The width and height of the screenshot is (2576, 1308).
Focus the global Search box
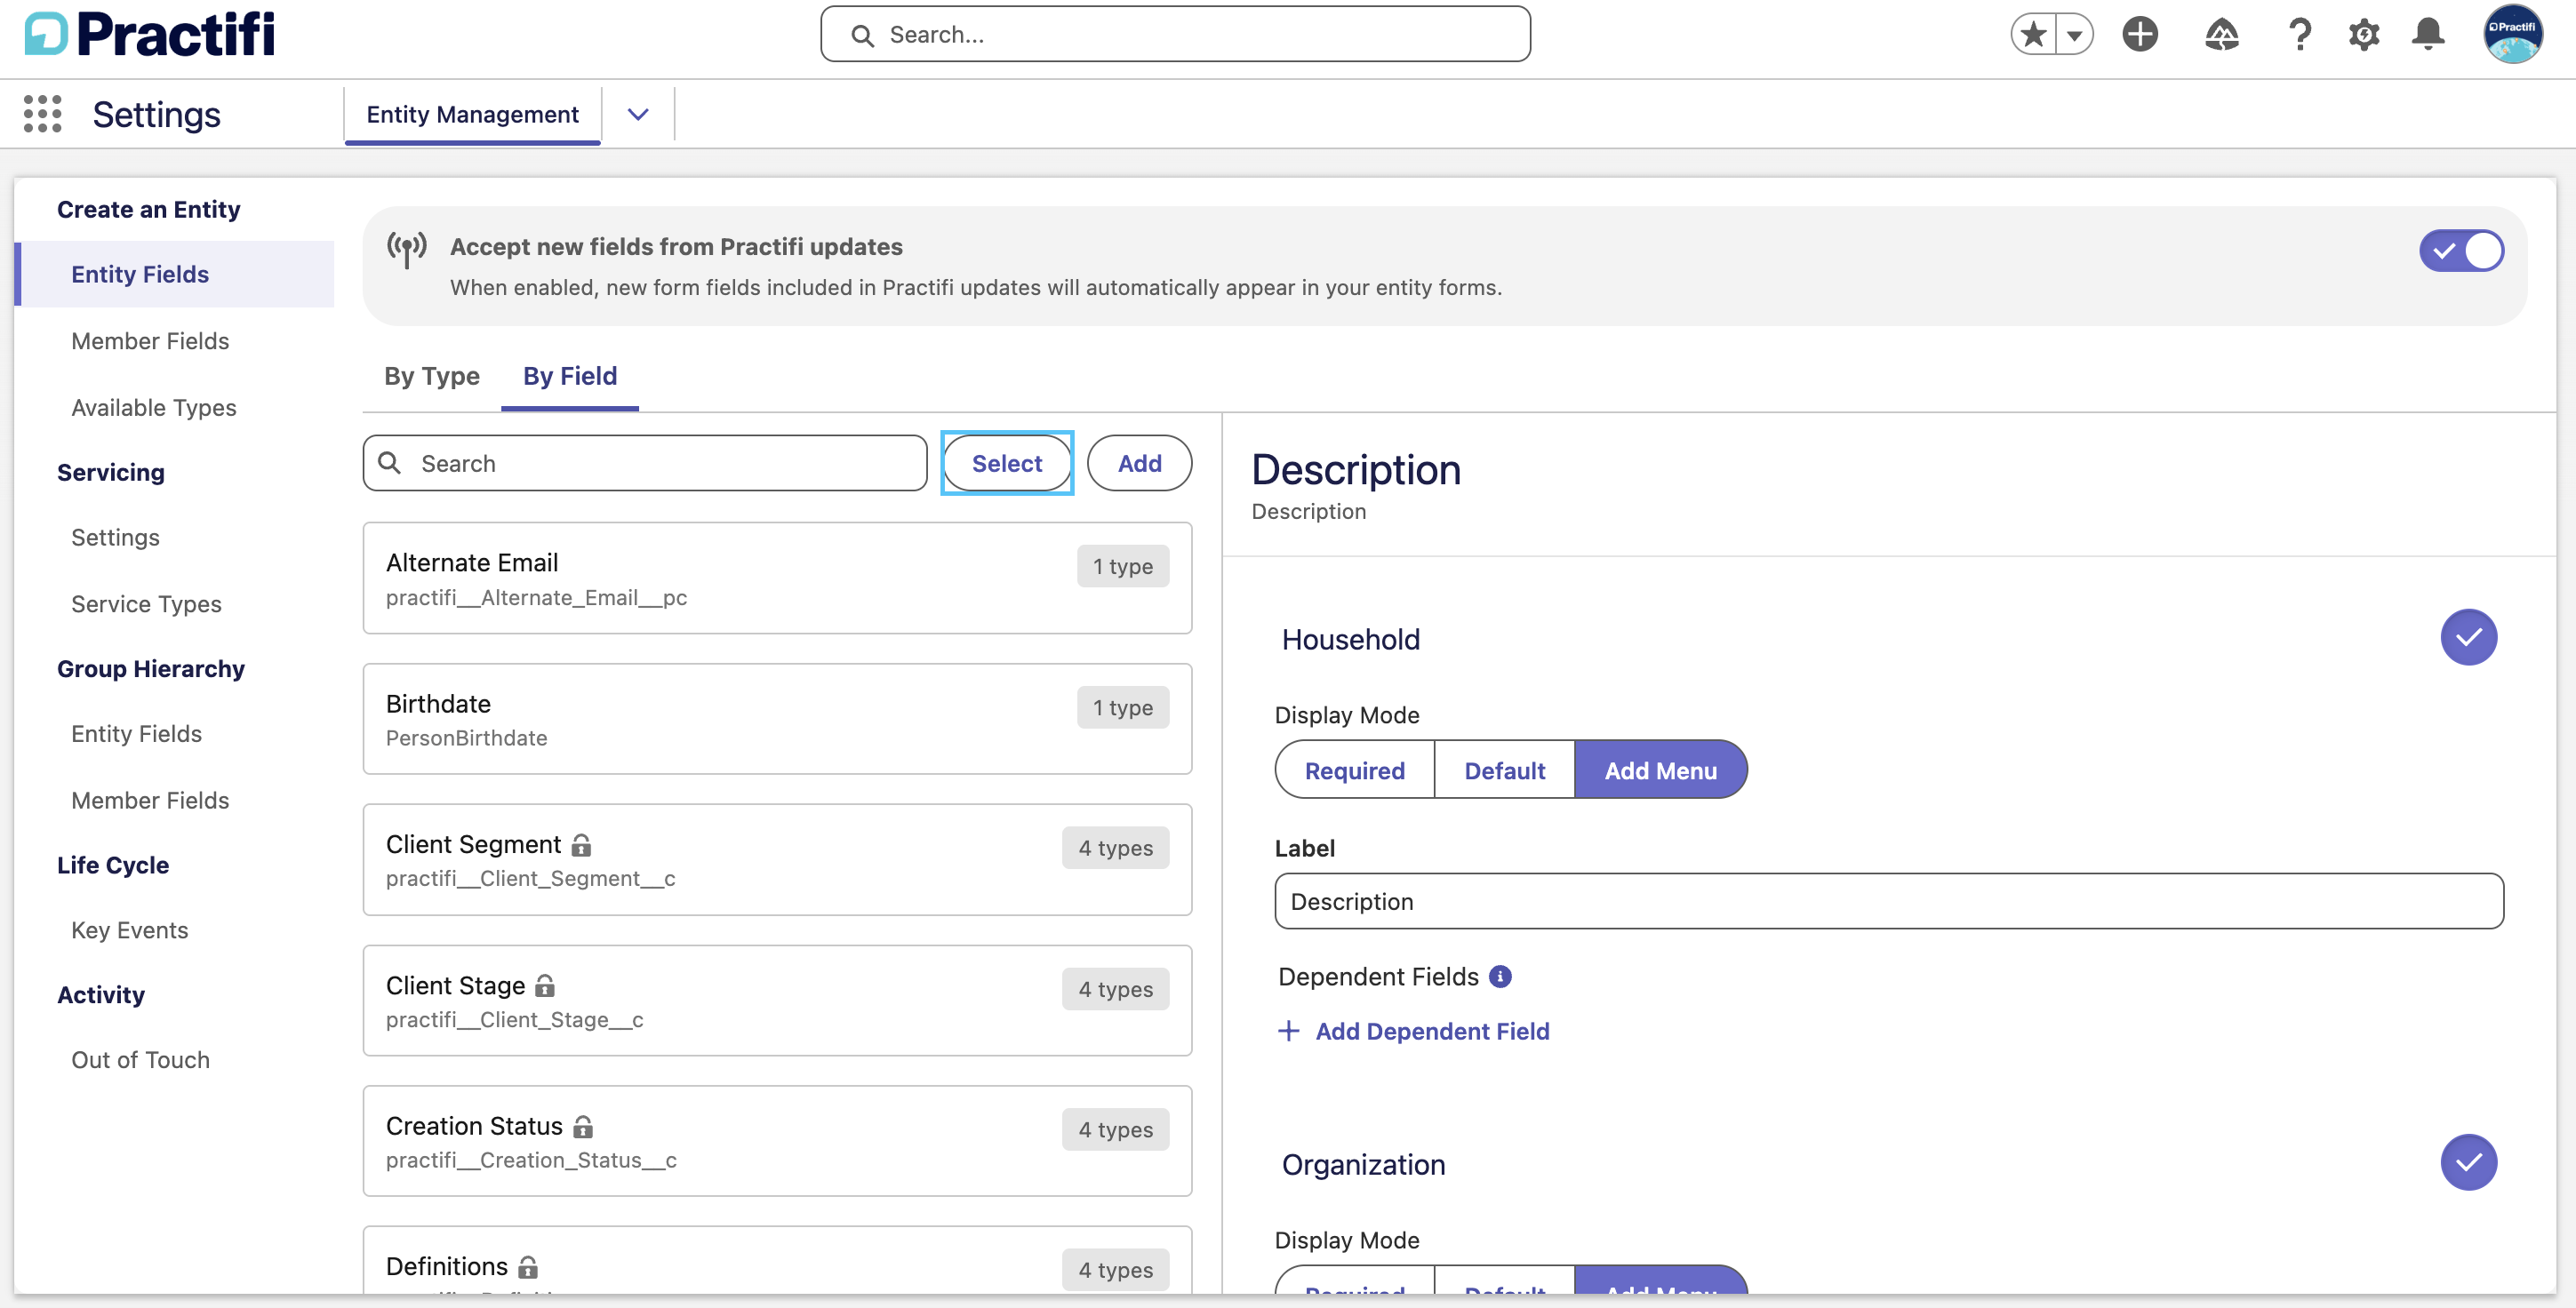click(1175, 35)
